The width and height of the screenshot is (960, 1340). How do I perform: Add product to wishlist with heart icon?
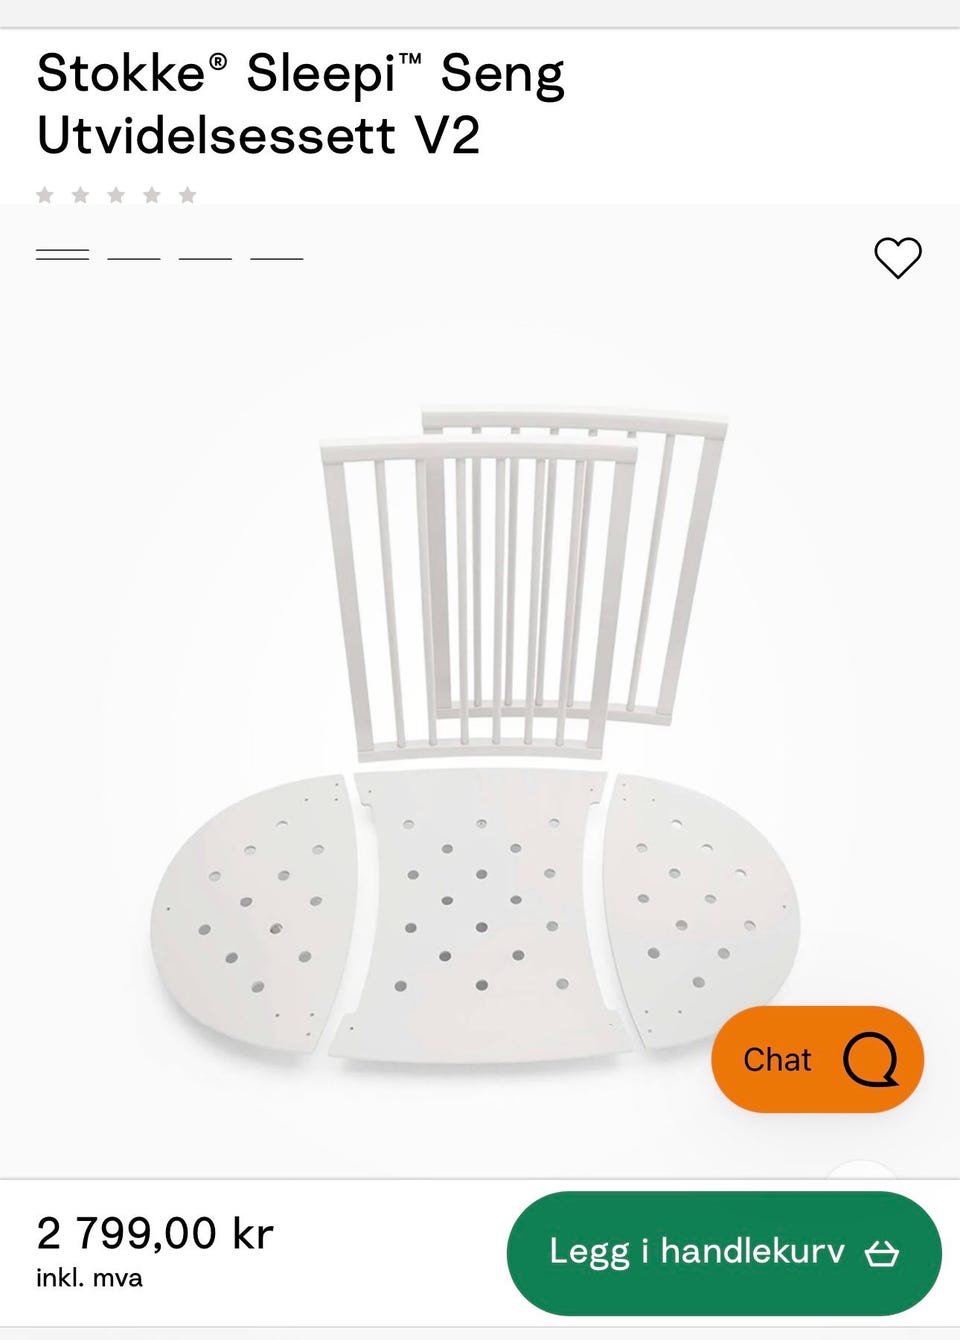897,258
